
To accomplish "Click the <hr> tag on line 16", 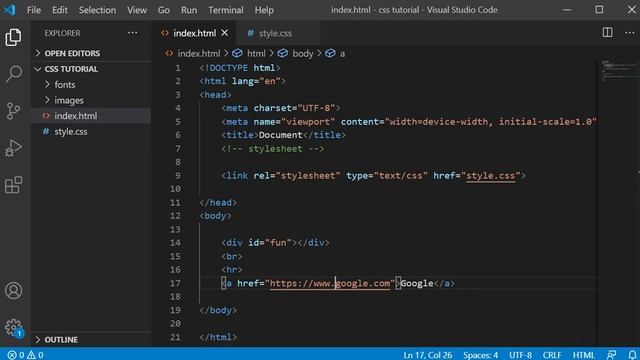I will point(232,270).
